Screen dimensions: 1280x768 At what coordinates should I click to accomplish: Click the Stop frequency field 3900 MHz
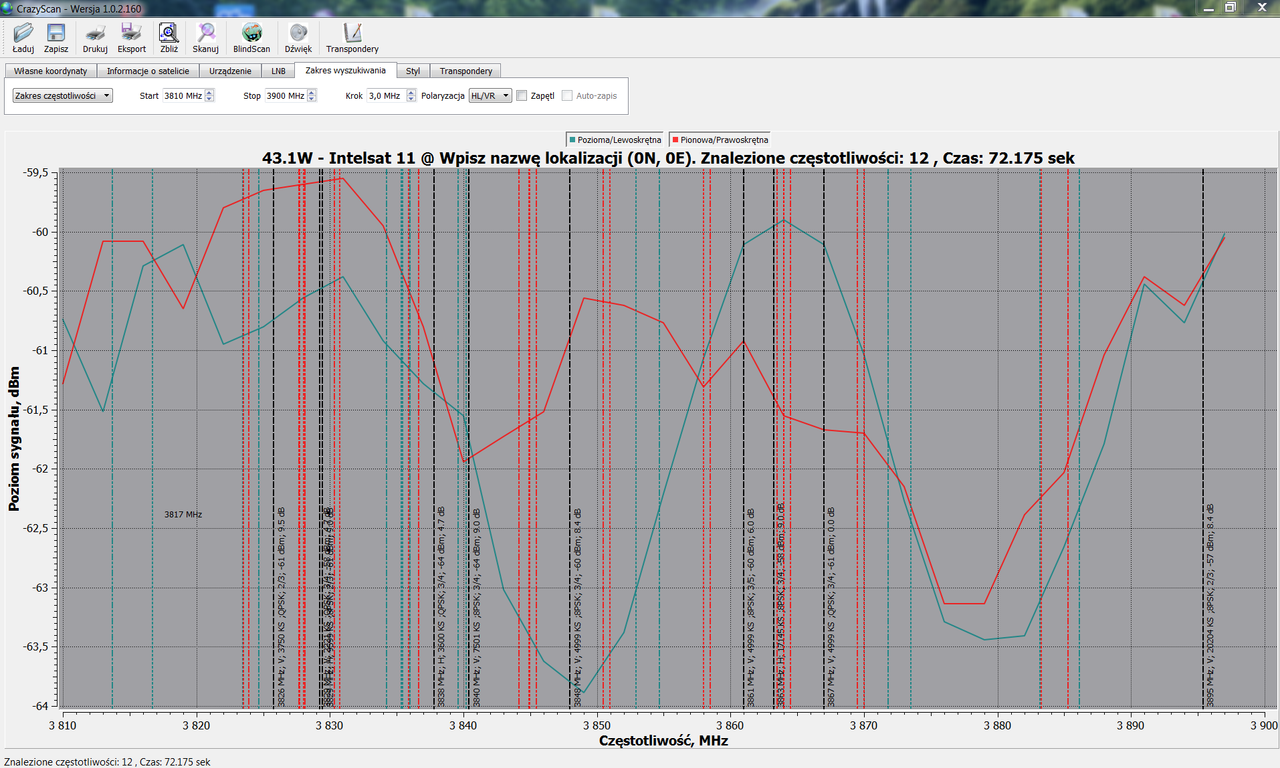click(x=286, y=96)
